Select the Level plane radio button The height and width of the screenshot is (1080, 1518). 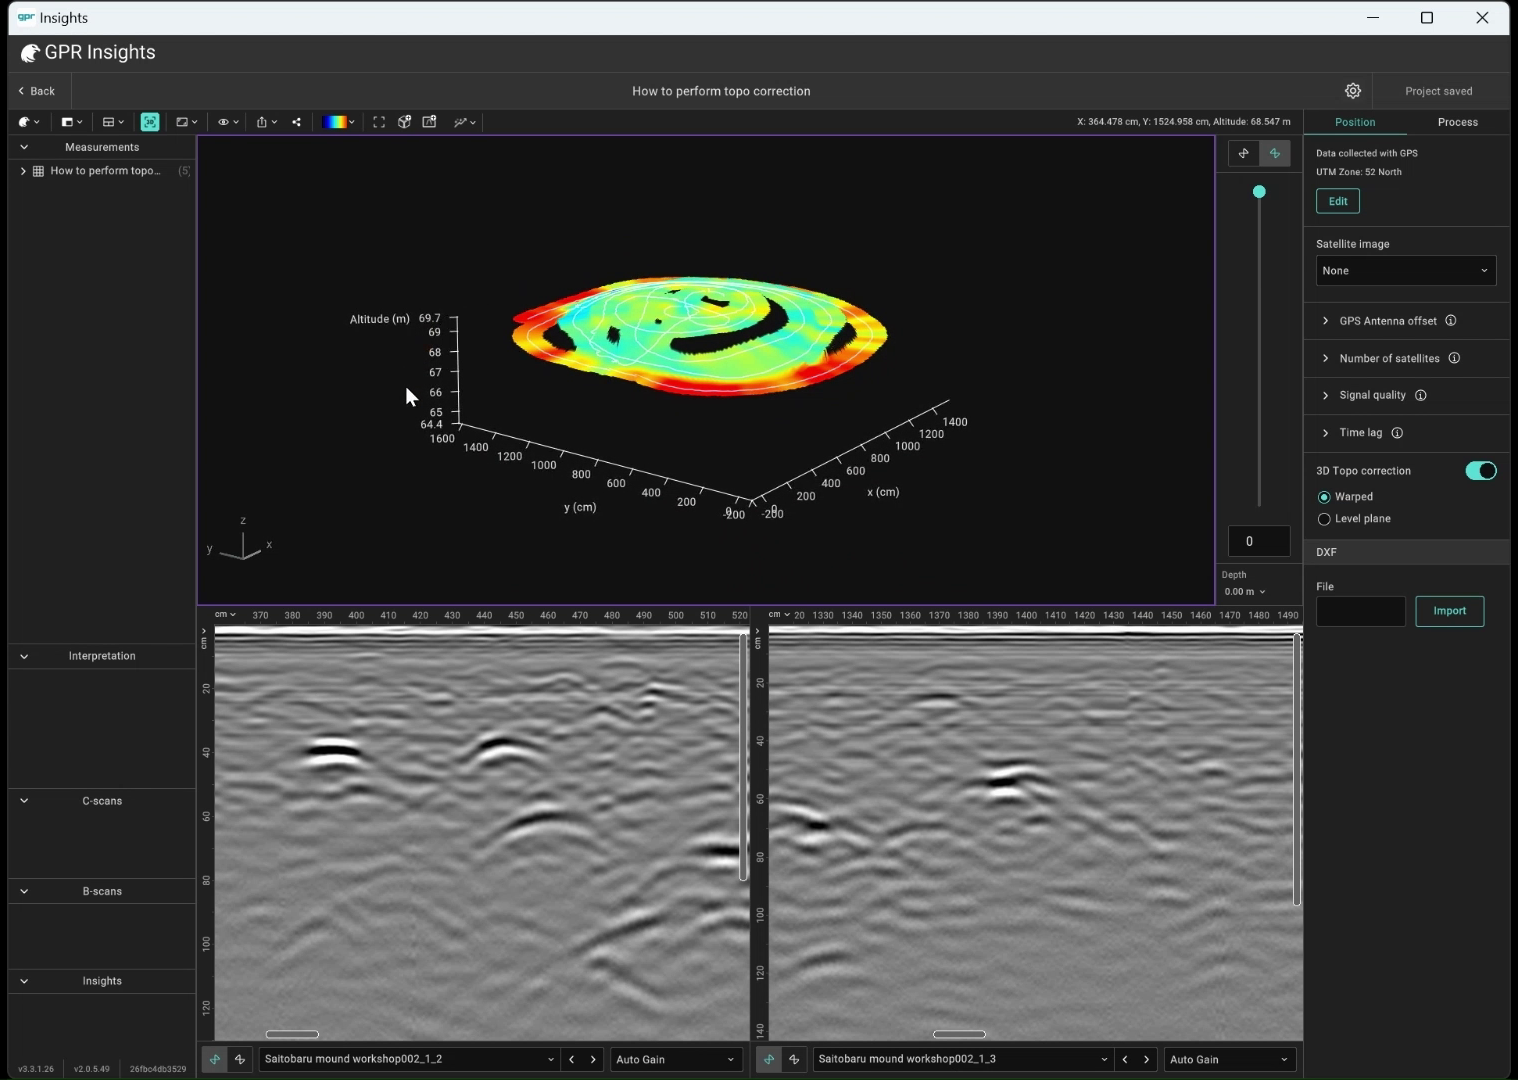1324,518
